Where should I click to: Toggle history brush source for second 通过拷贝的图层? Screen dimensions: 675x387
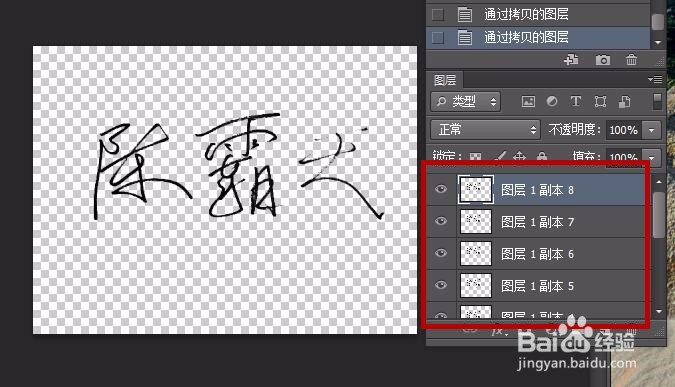438,37
